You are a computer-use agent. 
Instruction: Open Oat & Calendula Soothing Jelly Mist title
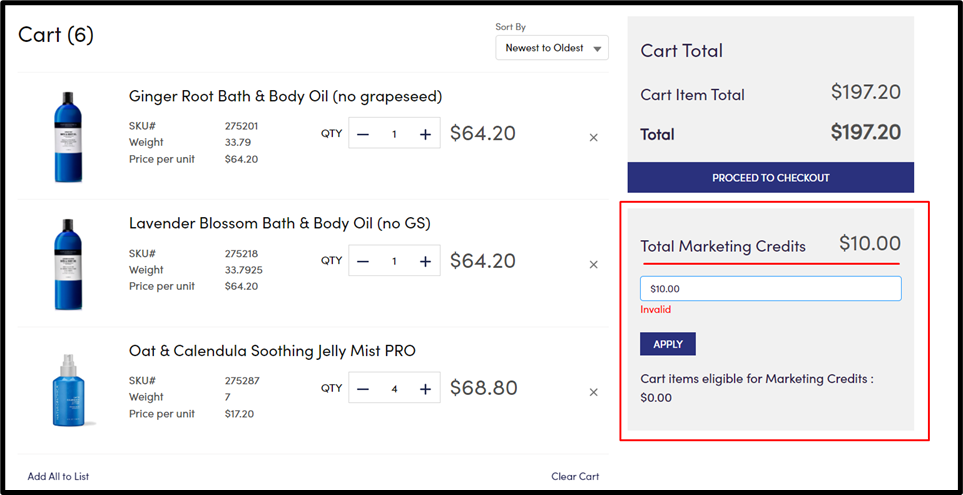tap(272, 351)
